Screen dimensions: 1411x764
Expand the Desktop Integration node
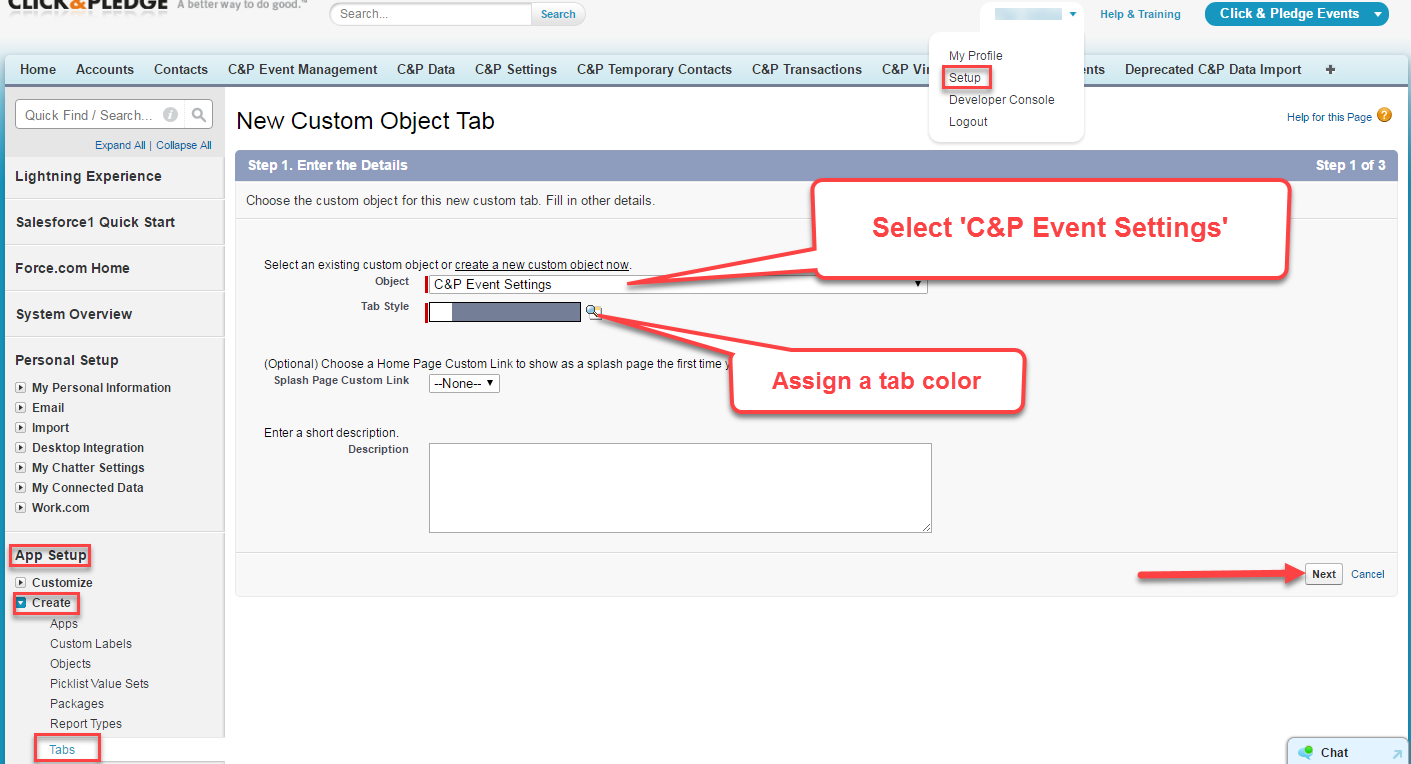[20, 447]
